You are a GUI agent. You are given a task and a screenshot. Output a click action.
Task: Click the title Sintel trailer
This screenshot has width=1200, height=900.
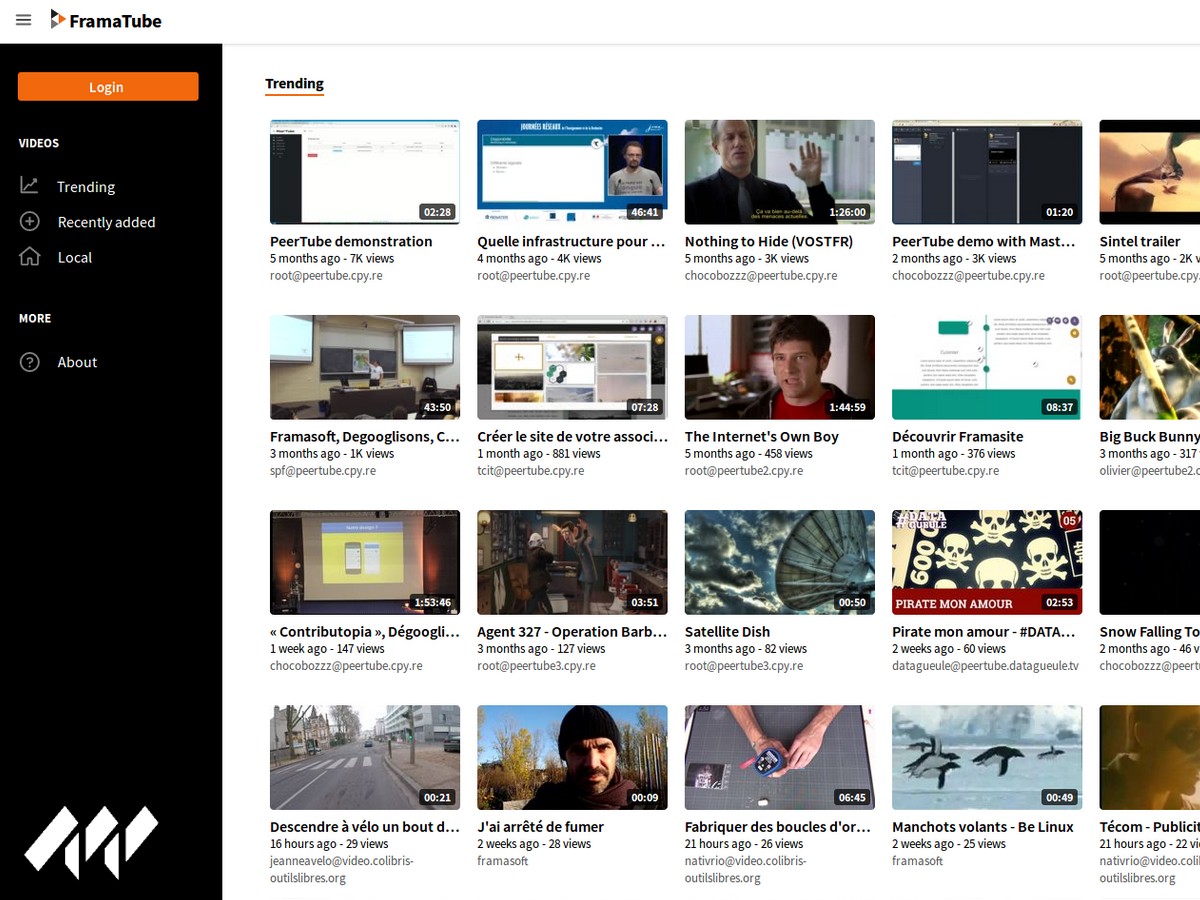coord(1140,241)
